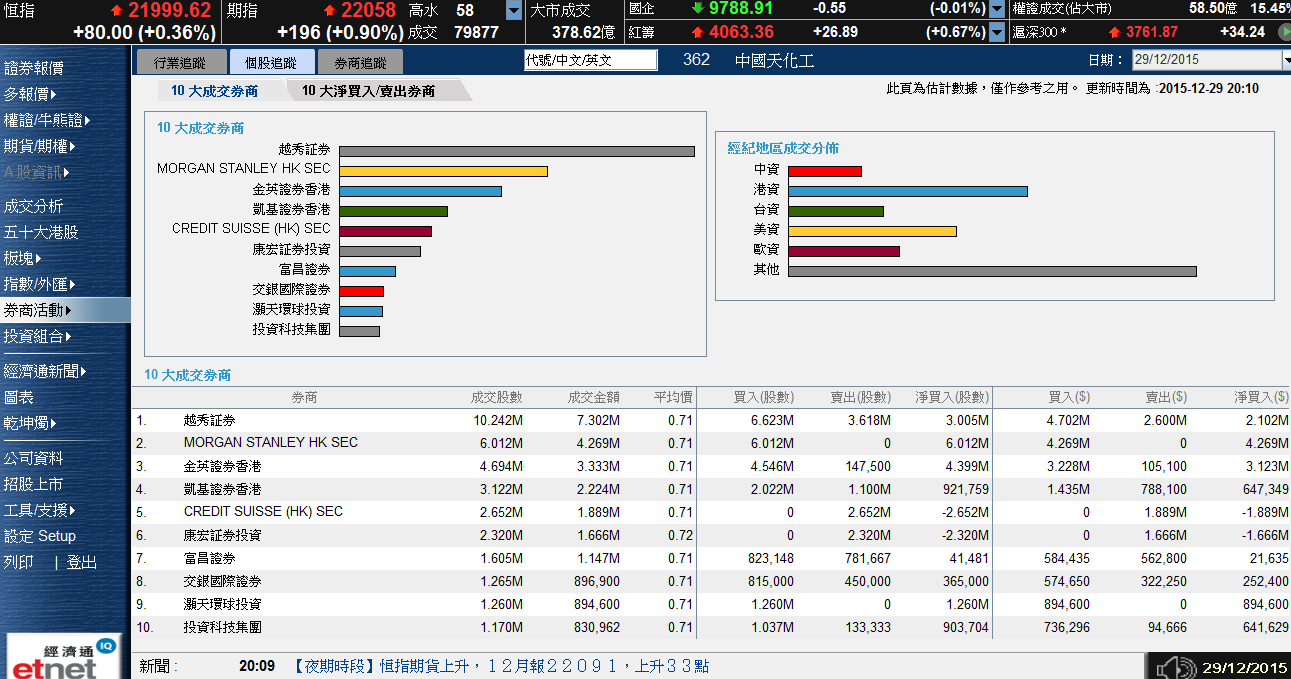Image resolution: width=1291 pixels, height=679 pixels.
Task: Open 招股上市 in the sidebar
Action: pos(34,484)
